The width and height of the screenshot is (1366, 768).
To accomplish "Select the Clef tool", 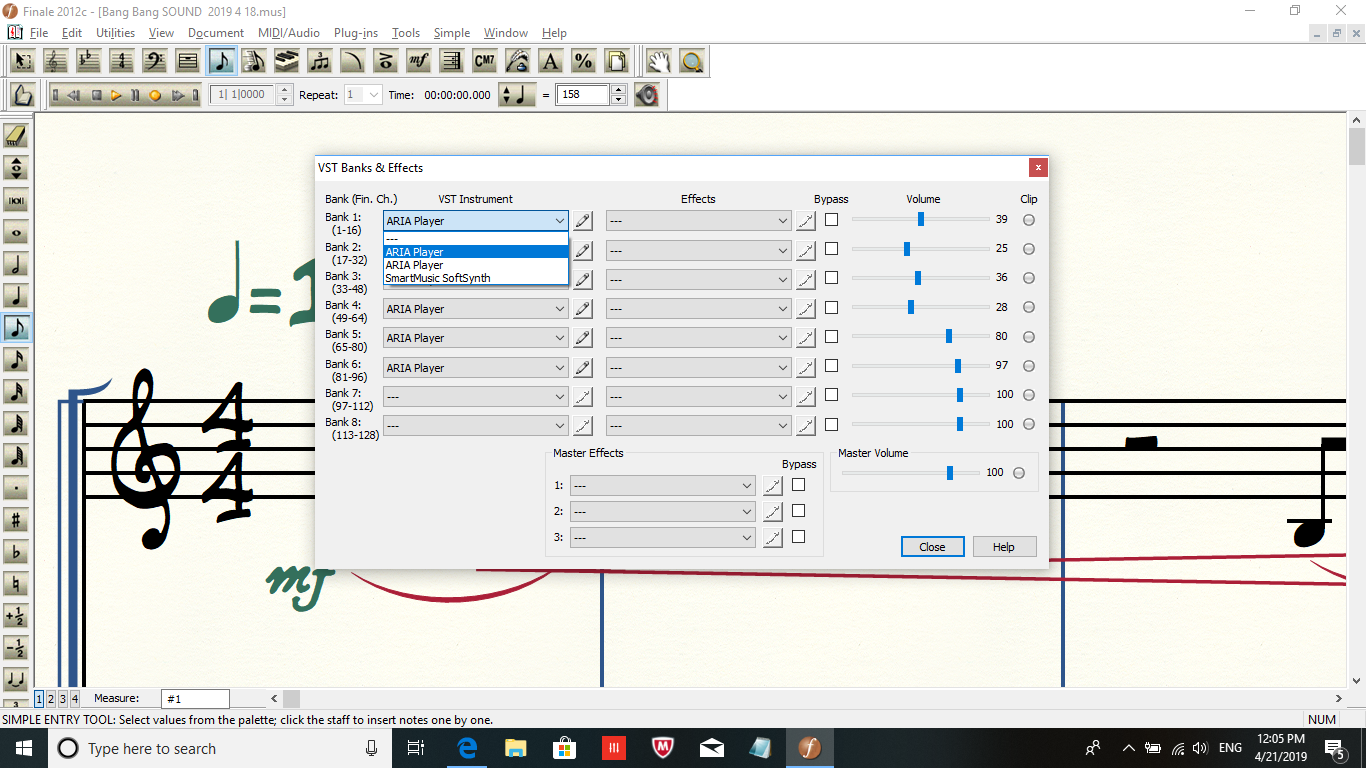I will 154,61.
